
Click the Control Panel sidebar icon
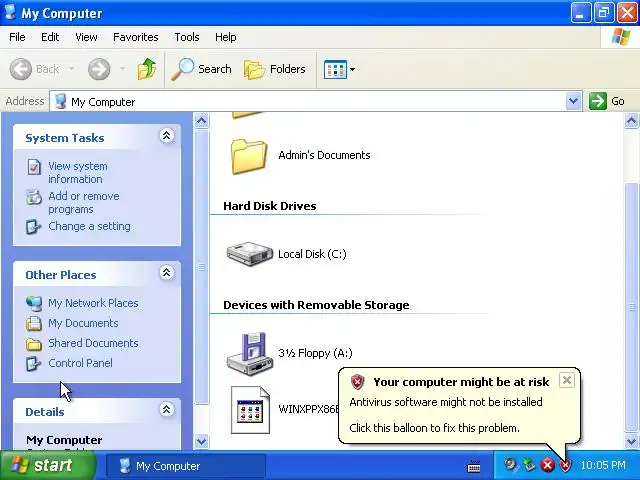pyautogui.click(x=33, y=364)
